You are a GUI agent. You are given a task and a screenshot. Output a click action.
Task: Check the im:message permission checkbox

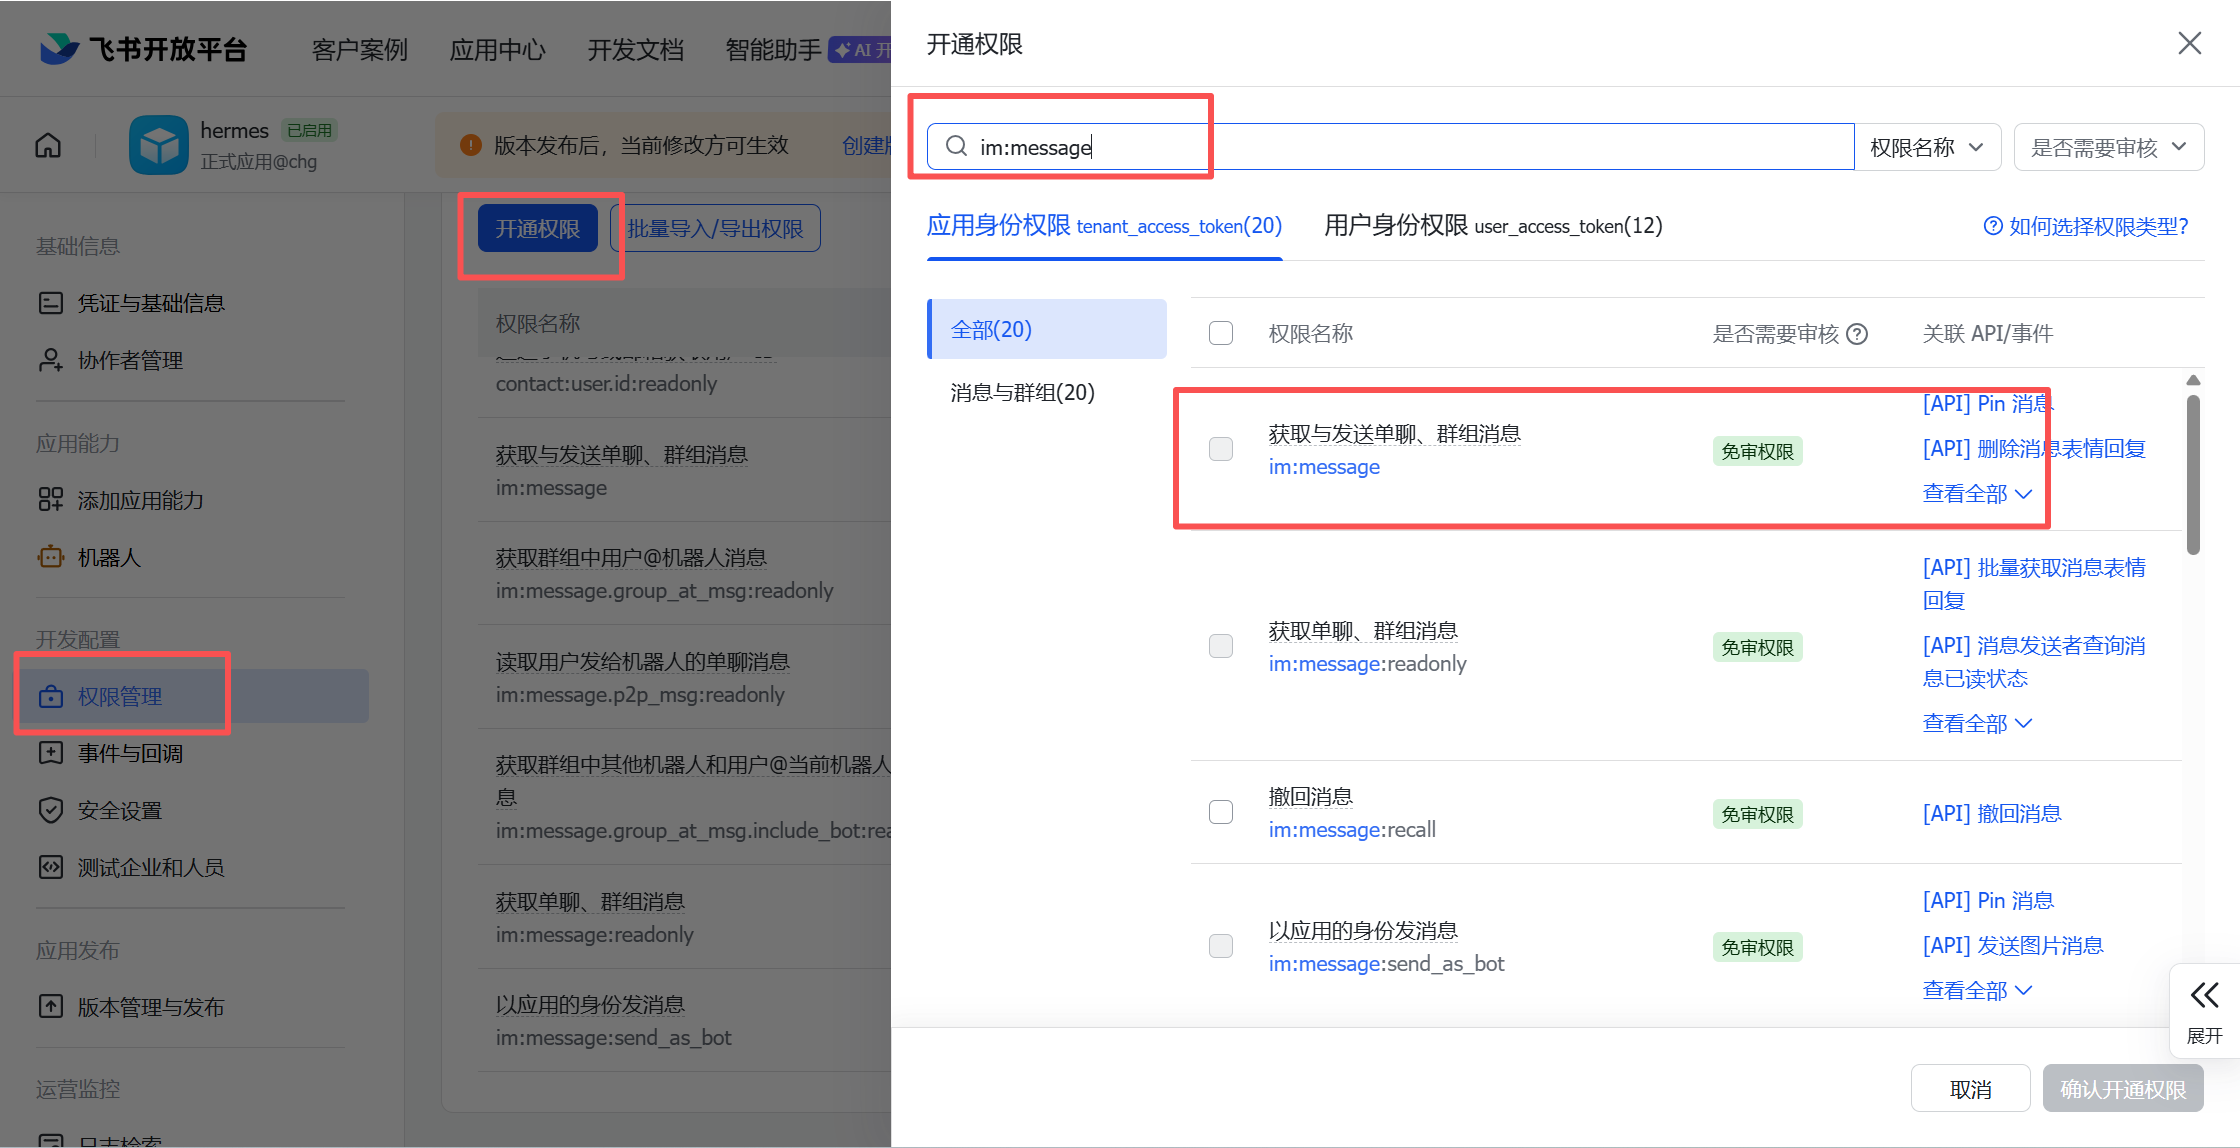(1220, 449)
